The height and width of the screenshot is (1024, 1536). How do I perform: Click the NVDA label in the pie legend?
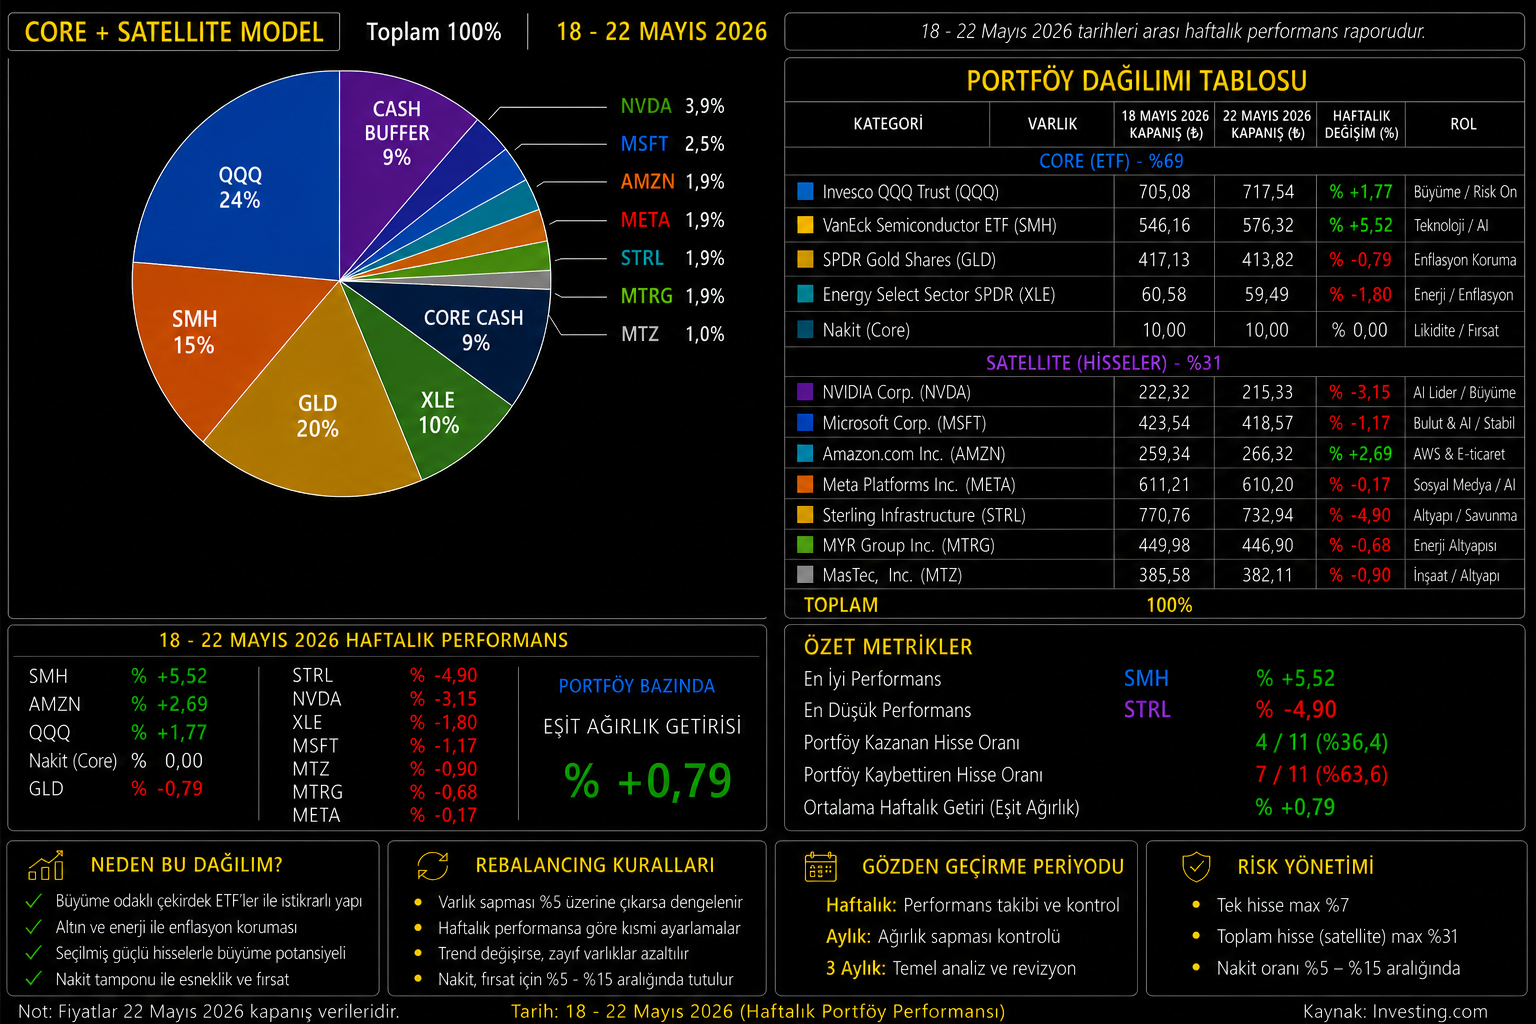(646, 106)
